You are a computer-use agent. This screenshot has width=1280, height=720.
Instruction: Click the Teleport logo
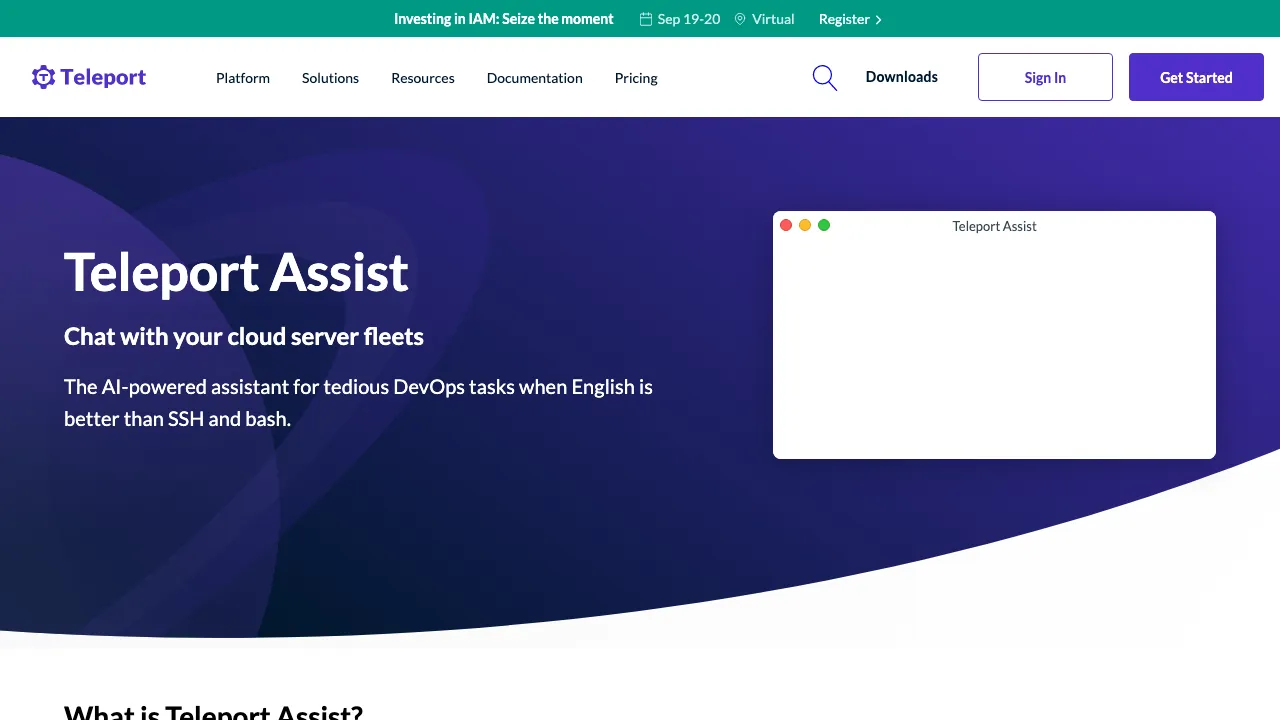pyautogui.click(x=89, y=77)
